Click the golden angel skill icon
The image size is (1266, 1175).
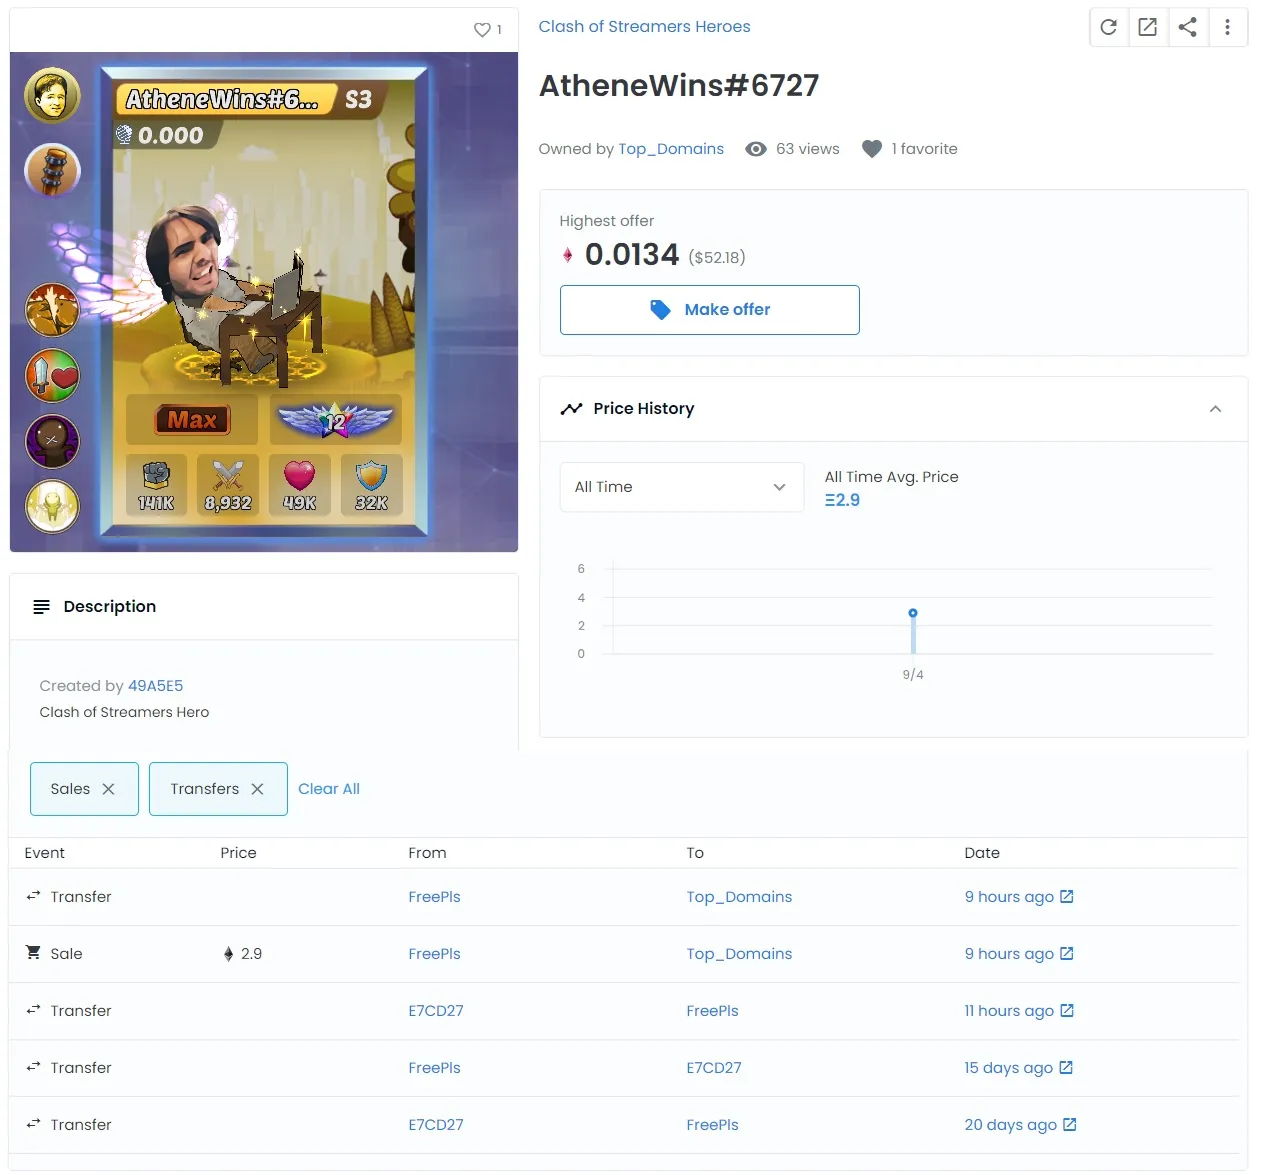click(52, 506)
